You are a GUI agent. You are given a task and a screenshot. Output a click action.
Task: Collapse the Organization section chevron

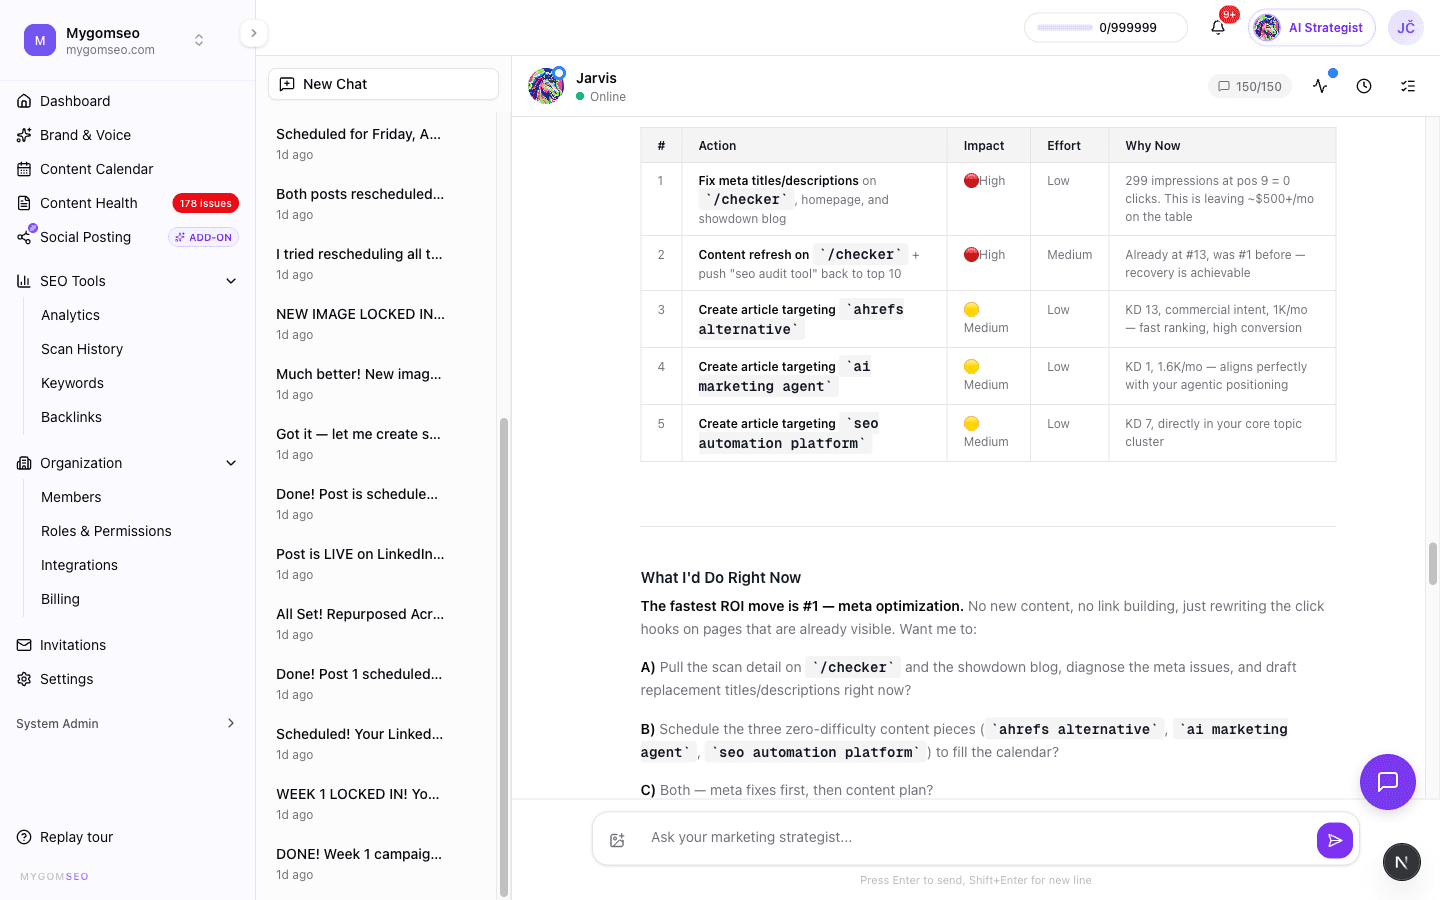click(231, 463)
